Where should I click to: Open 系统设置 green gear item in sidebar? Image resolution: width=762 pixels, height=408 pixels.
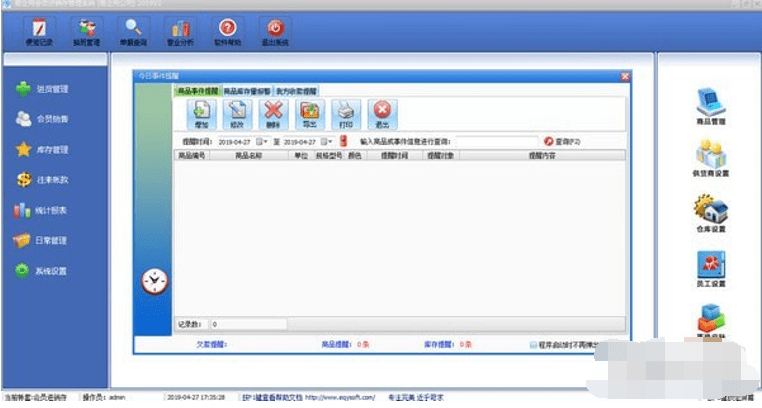[42, 271]
